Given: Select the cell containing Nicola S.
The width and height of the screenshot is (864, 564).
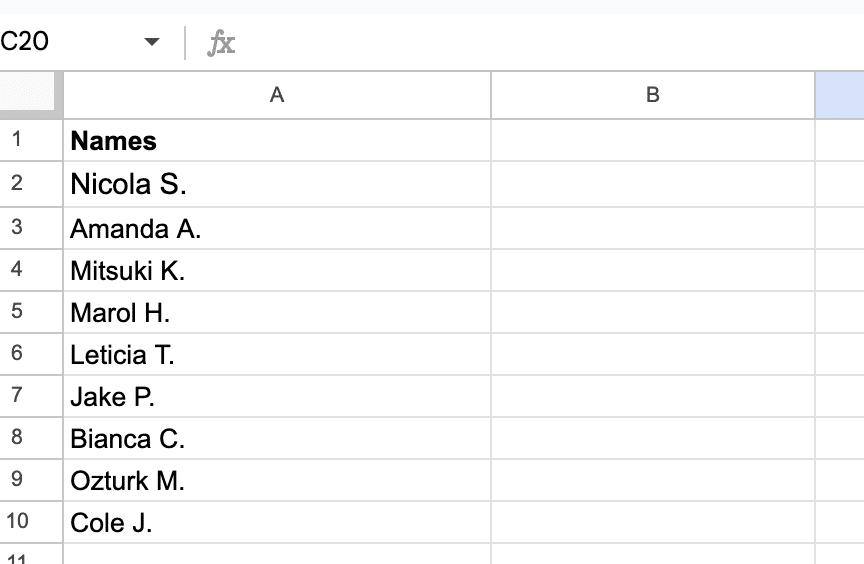Looking at the screenshot, I should pyautogui.click(x=277, y=184).
